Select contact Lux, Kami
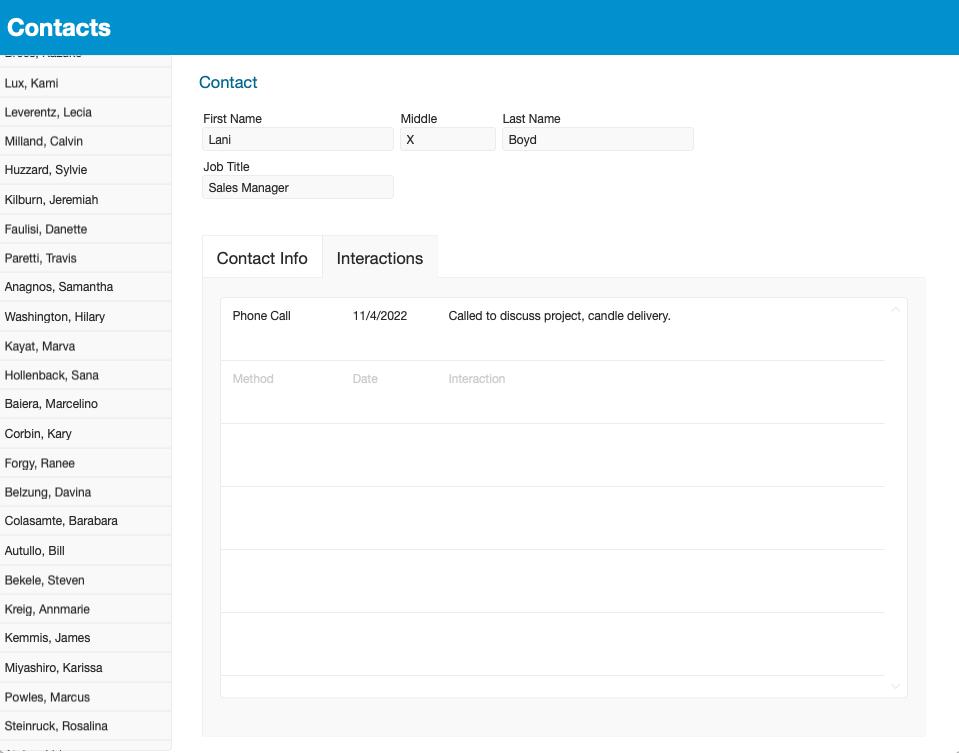The image size is (959, 753). [85, 82]
